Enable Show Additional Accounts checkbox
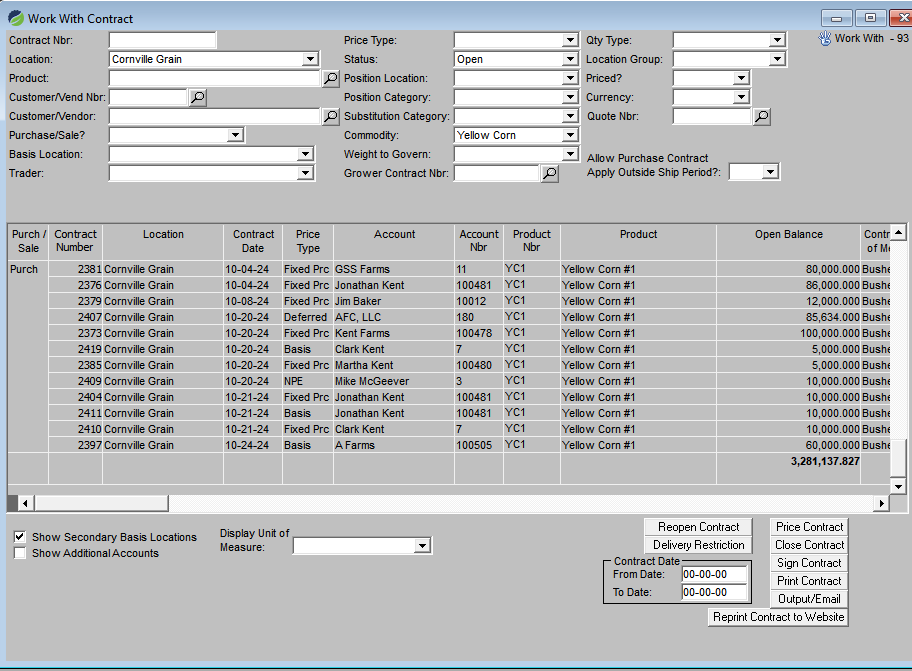The width and height of the screenshot is (912, 671). pos(20,553)
